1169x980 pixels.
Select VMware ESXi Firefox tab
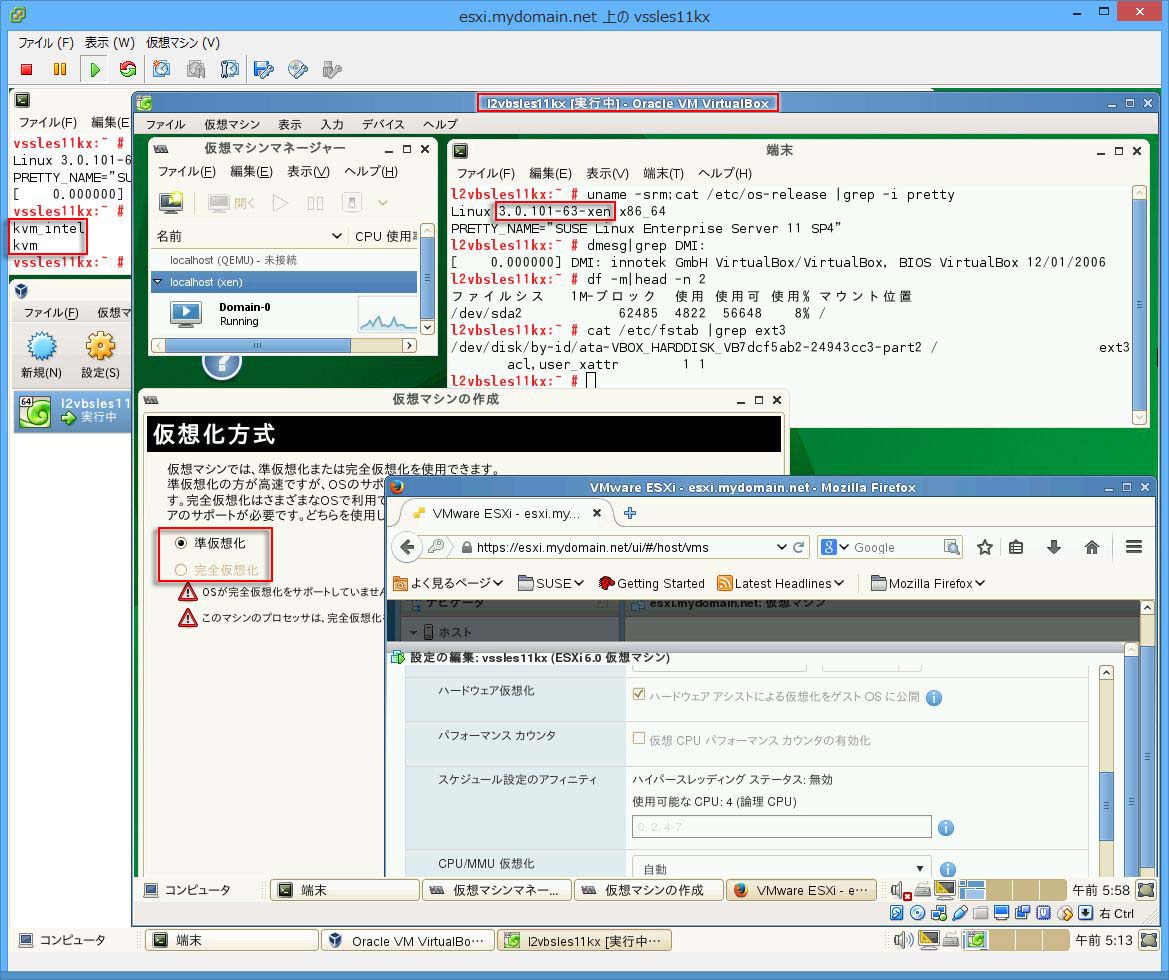click(x=507, y=513)
